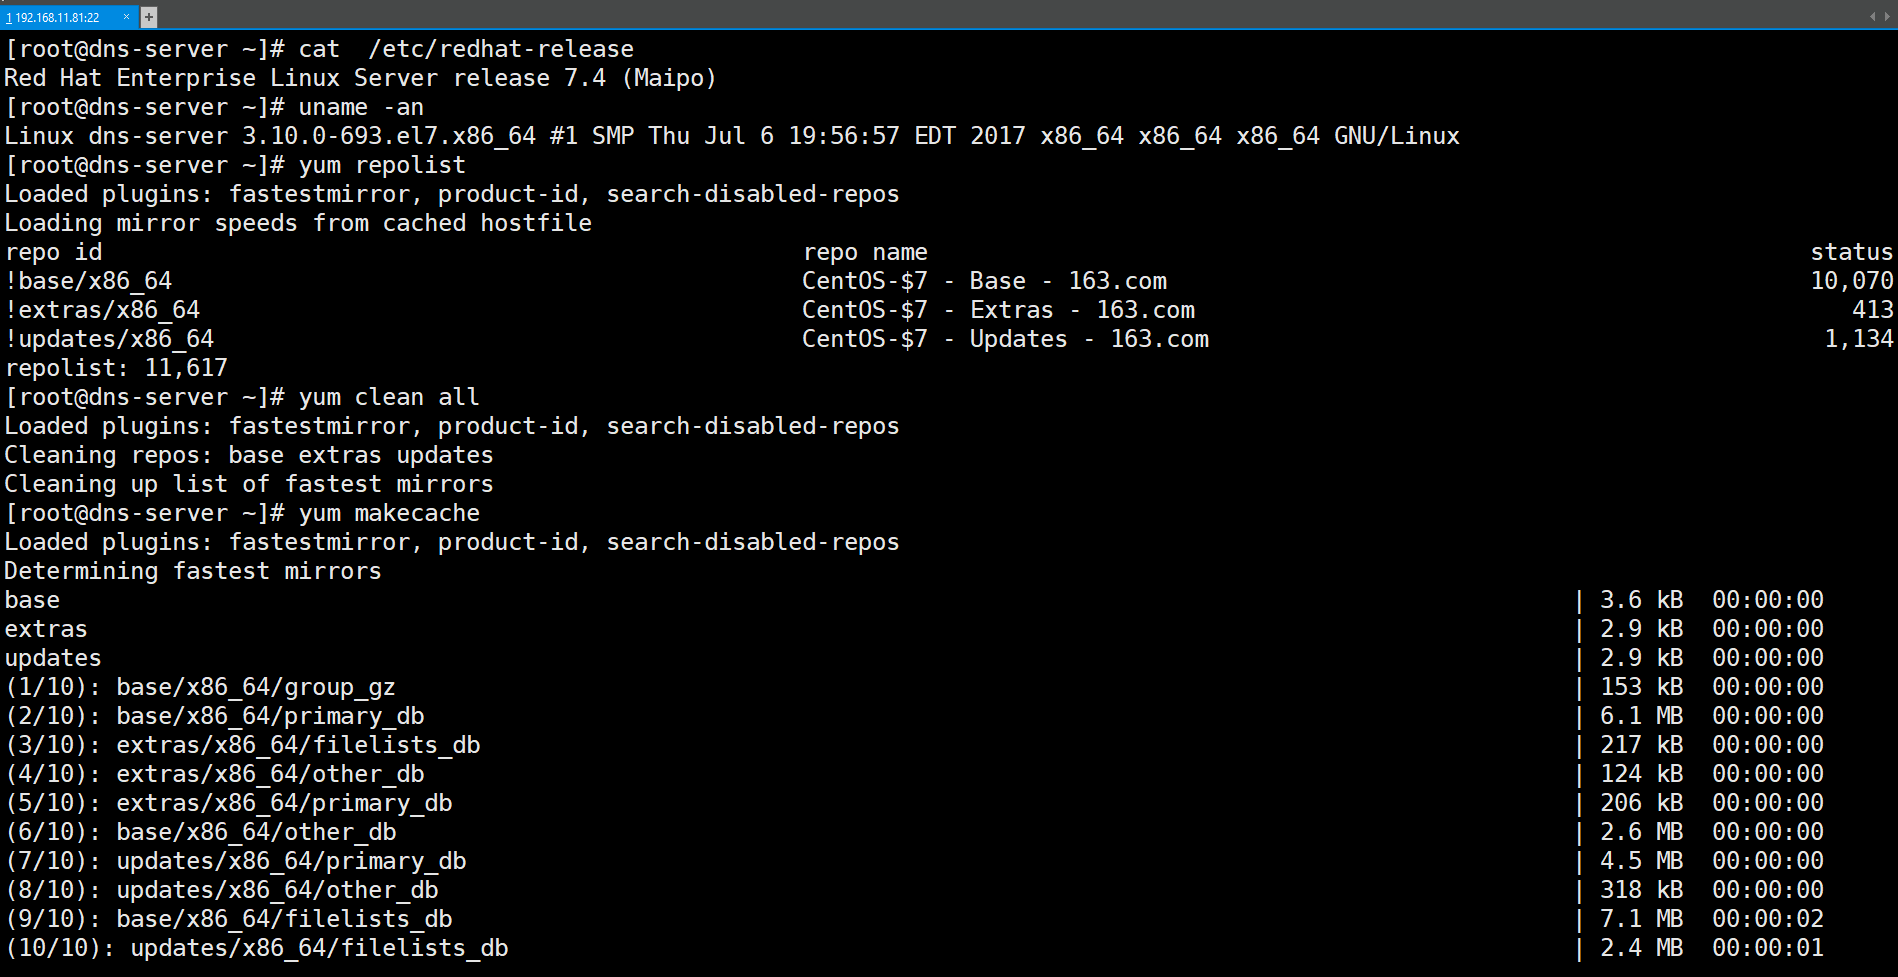Click the 'yum makecache' command

[389, 513]
